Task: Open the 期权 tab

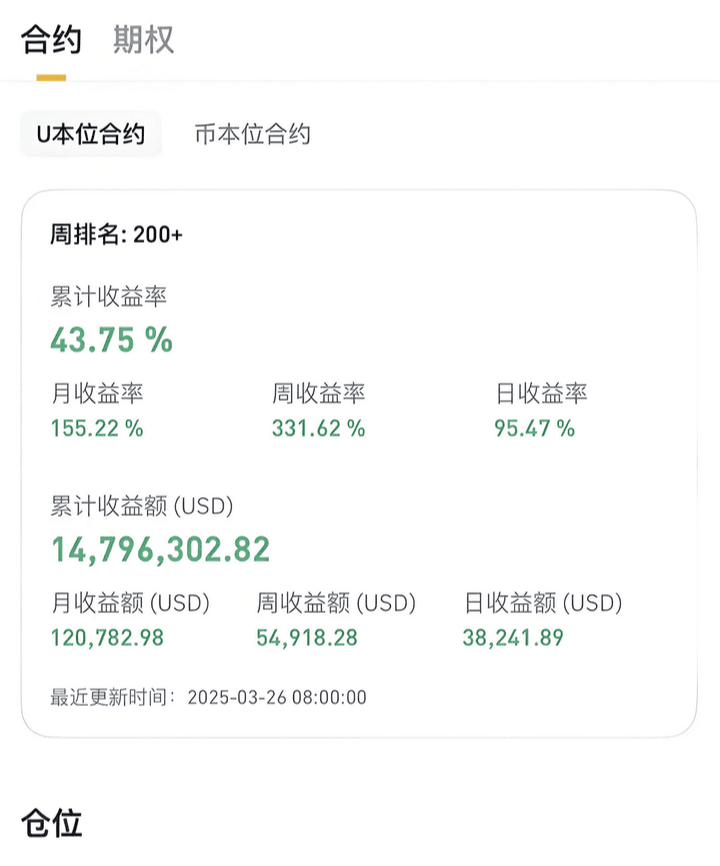Action: (x=144, y=40)
